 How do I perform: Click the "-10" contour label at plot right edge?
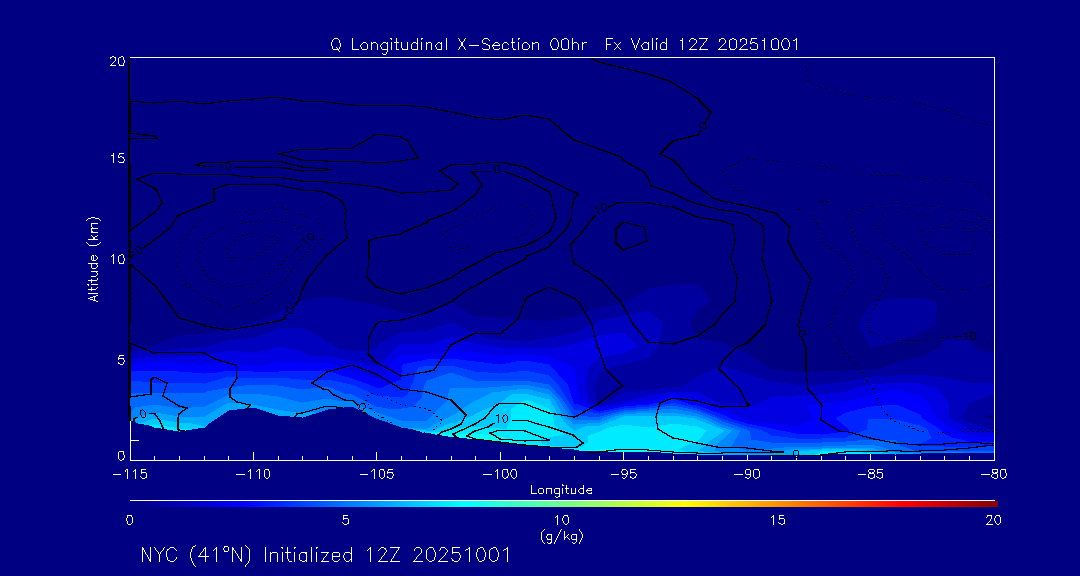(x=966, y=336)
